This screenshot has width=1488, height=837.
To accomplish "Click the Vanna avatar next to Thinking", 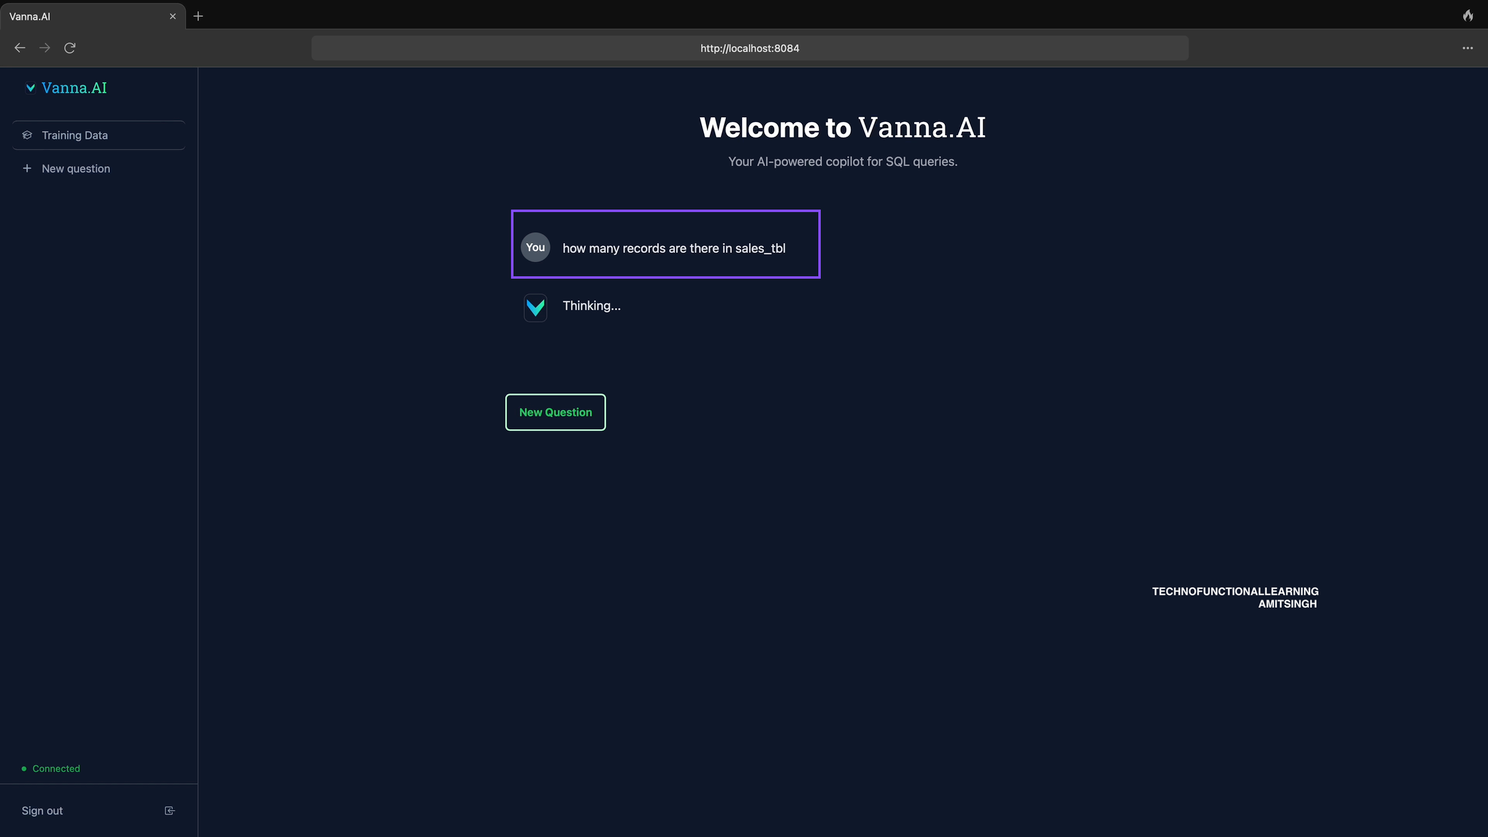I will click(x=536, y=307).
